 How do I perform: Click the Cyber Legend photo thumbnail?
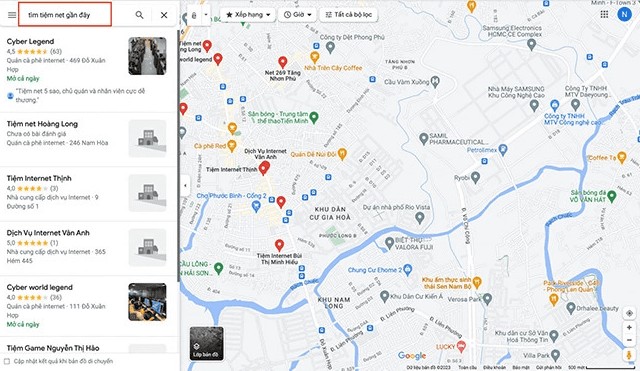tap(147, 56)
